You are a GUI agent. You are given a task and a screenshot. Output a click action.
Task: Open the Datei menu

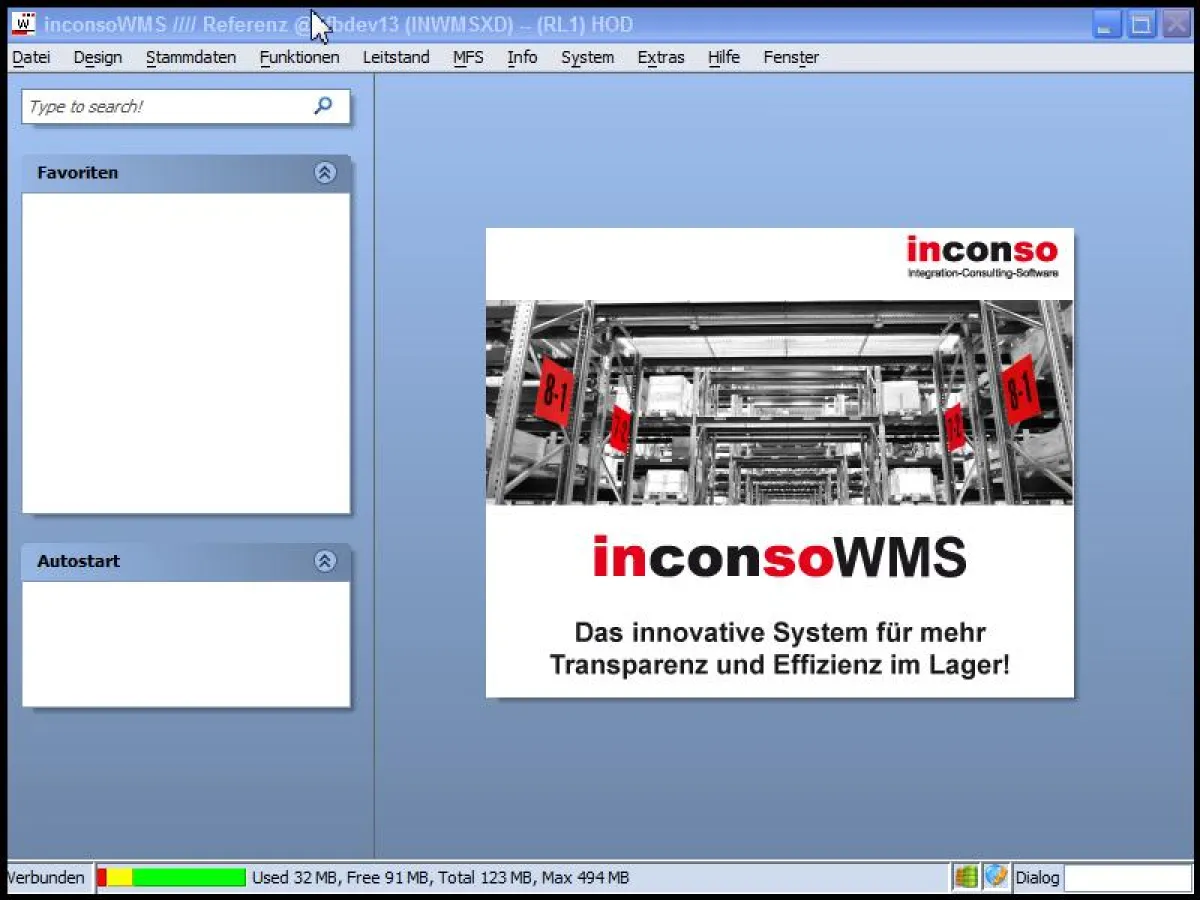pos(30,57)
